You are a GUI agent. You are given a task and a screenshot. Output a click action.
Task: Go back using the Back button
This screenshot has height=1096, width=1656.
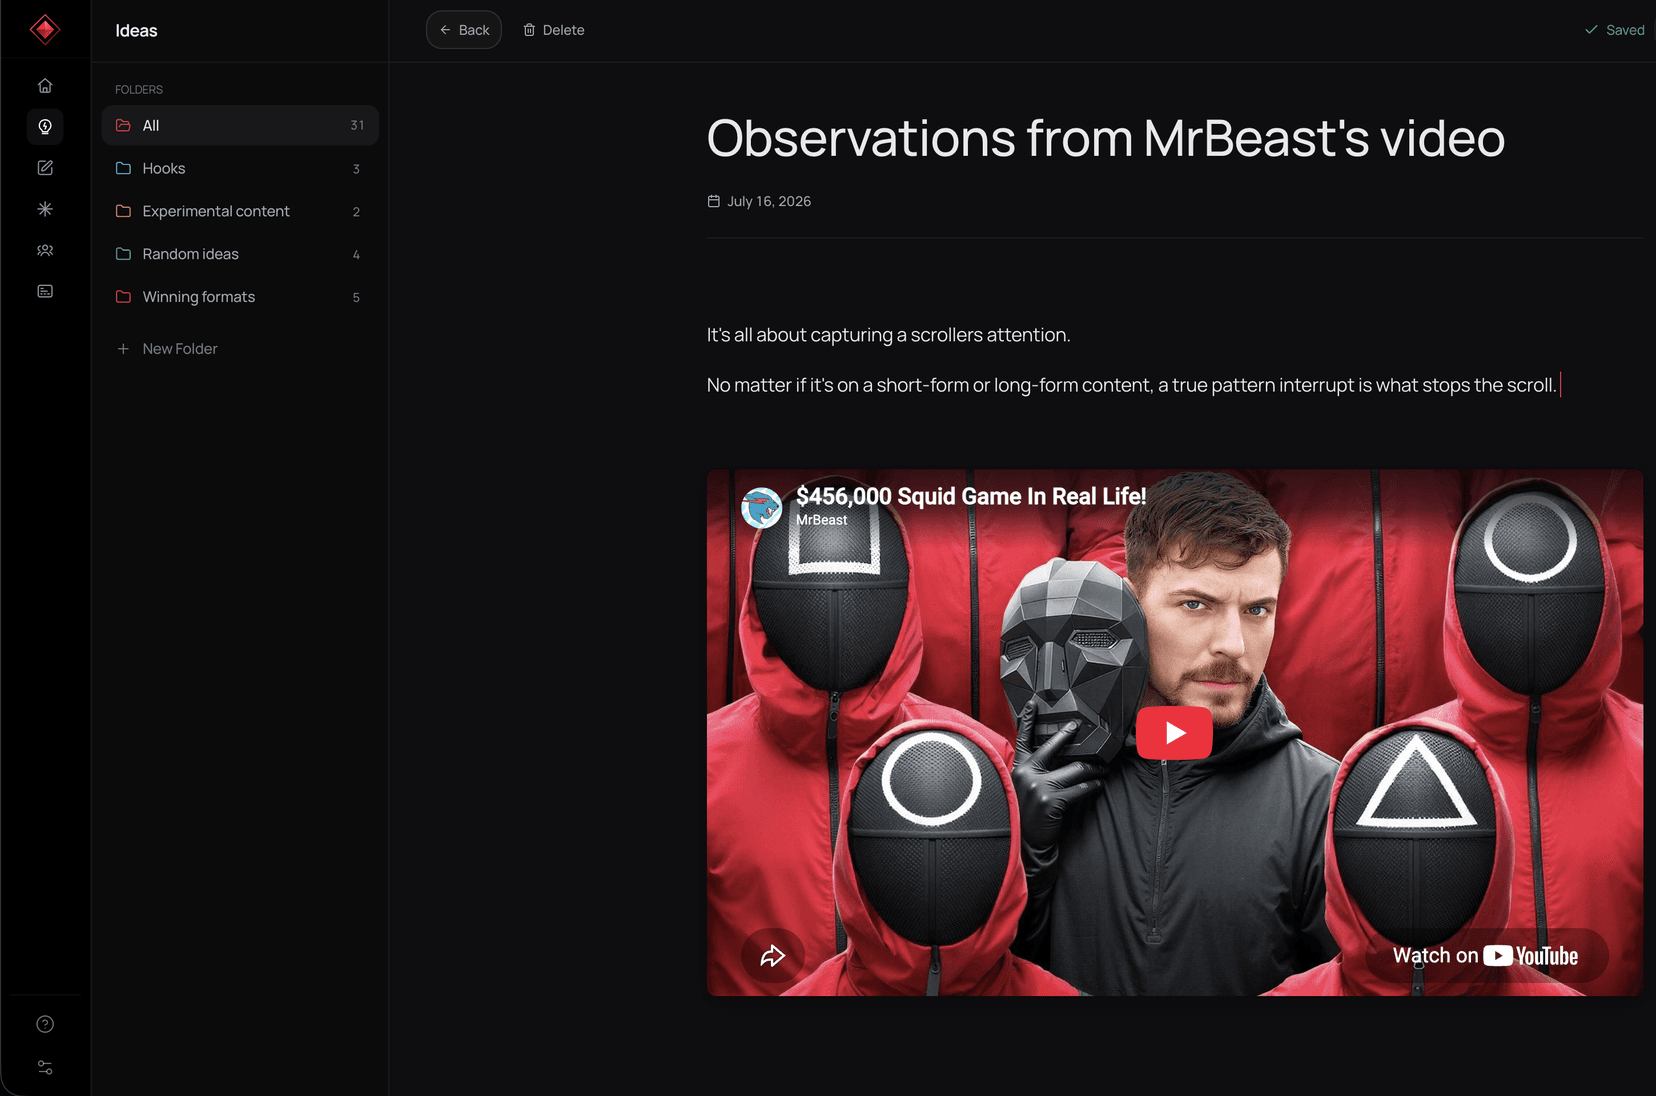[464, 30]
